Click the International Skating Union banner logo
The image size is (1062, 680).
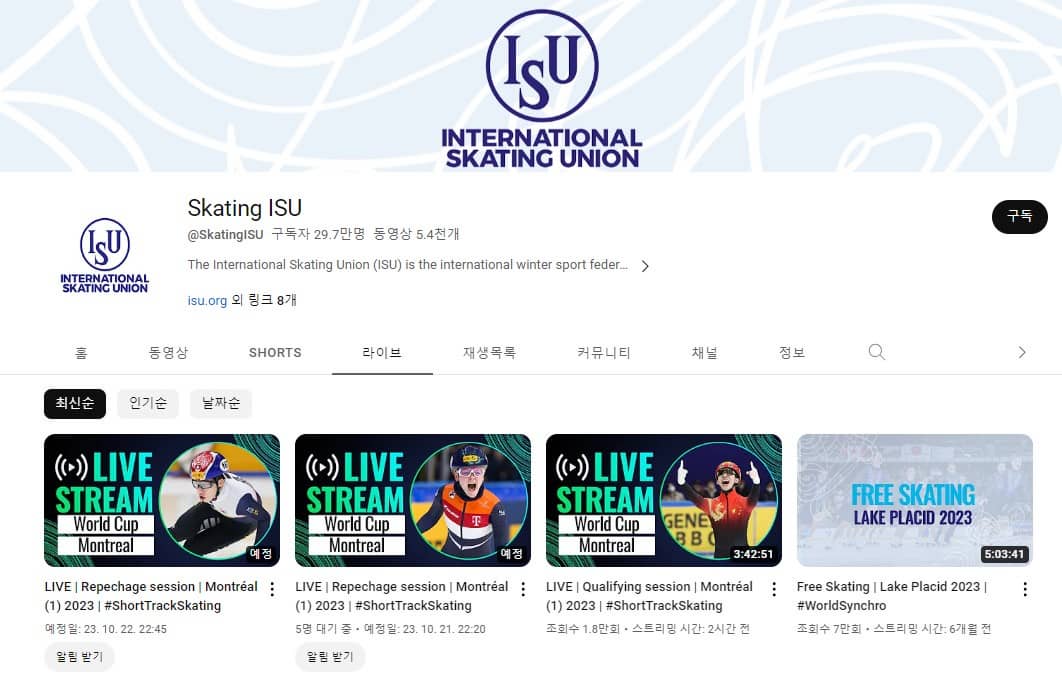click(x=542, y=88)
